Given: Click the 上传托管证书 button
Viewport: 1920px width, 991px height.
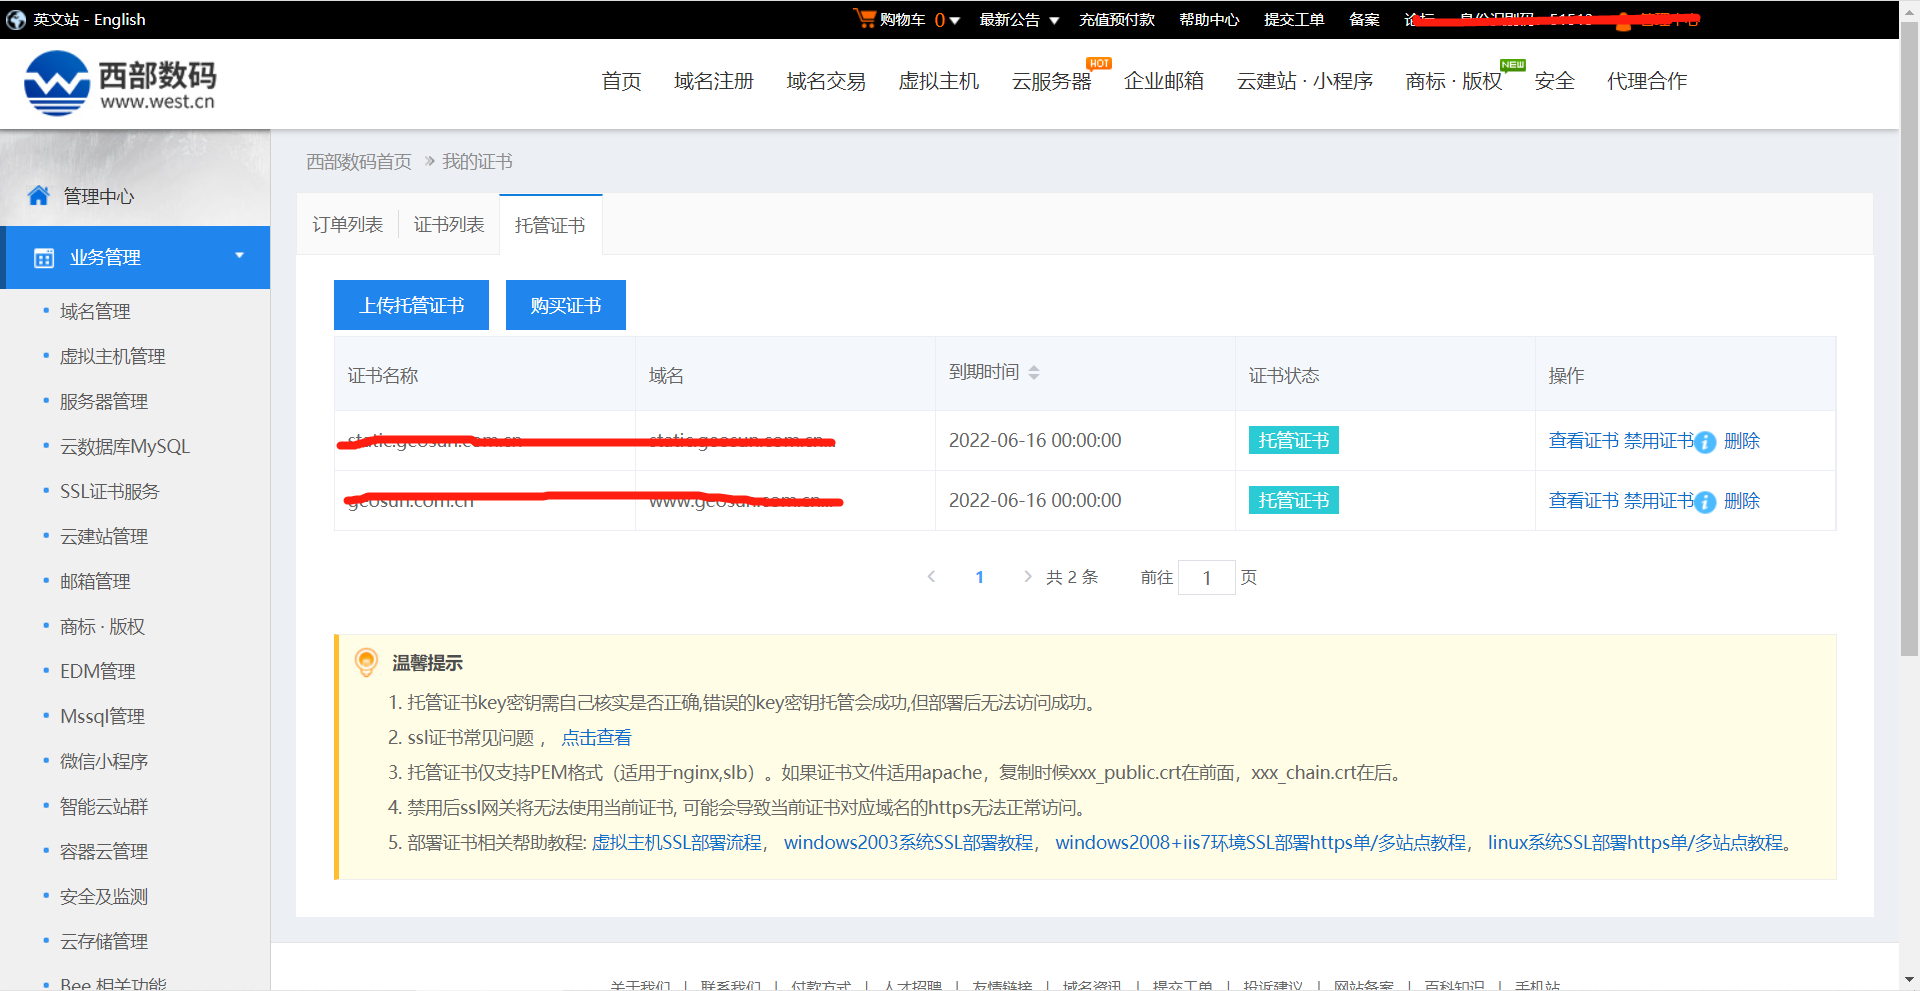Looking at the screenshot, I should pos(410,304).
